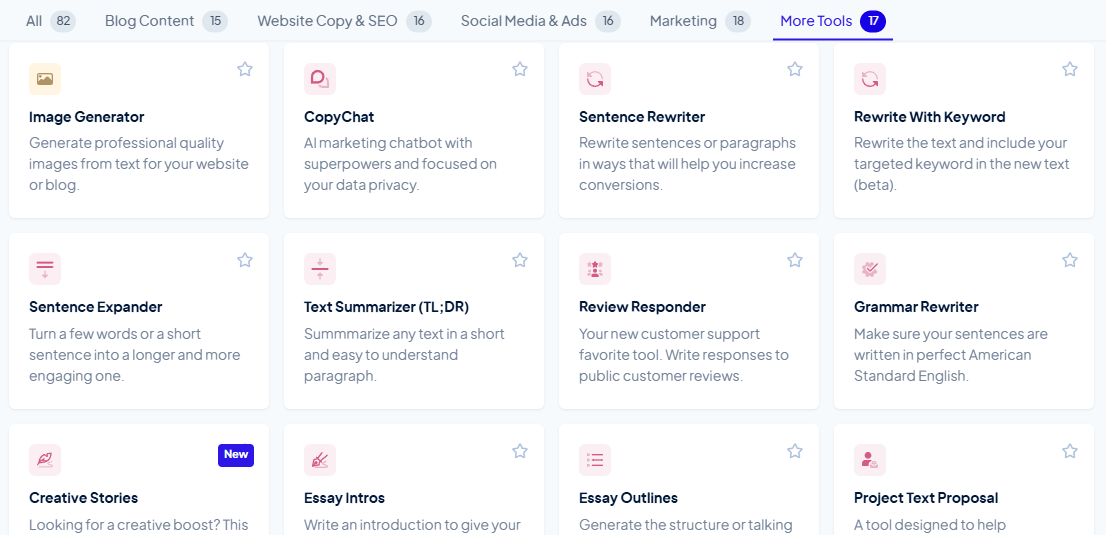Click the Sentence Rewriter refresh icon
Image resolution: width=1106 pixels, height=535 pixels.
tap(595, 79)
